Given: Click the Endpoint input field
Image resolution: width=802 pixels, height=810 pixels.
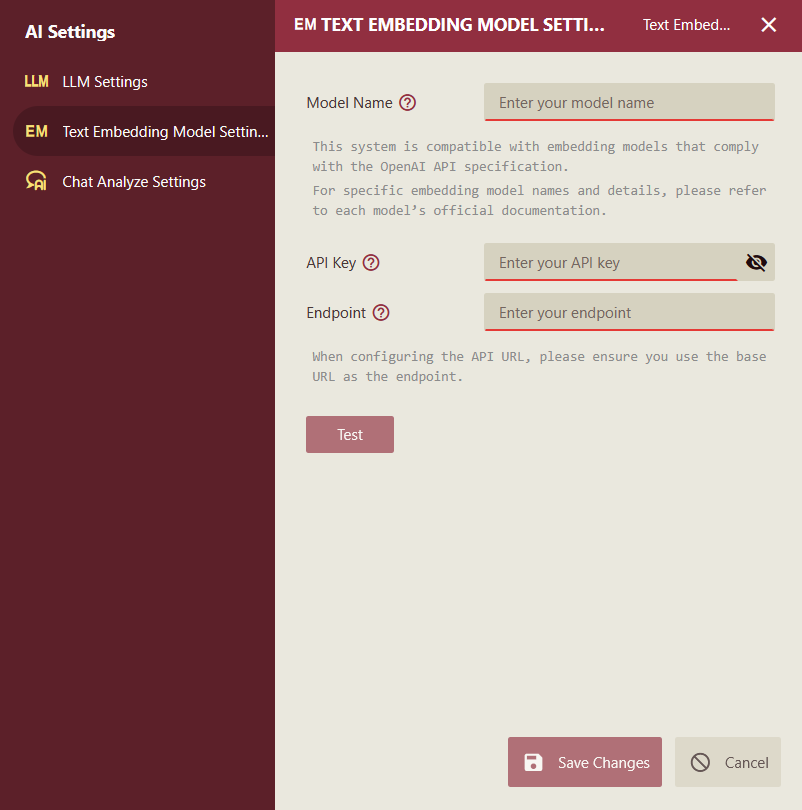Looking at the screenshot, I should (629, 312).
